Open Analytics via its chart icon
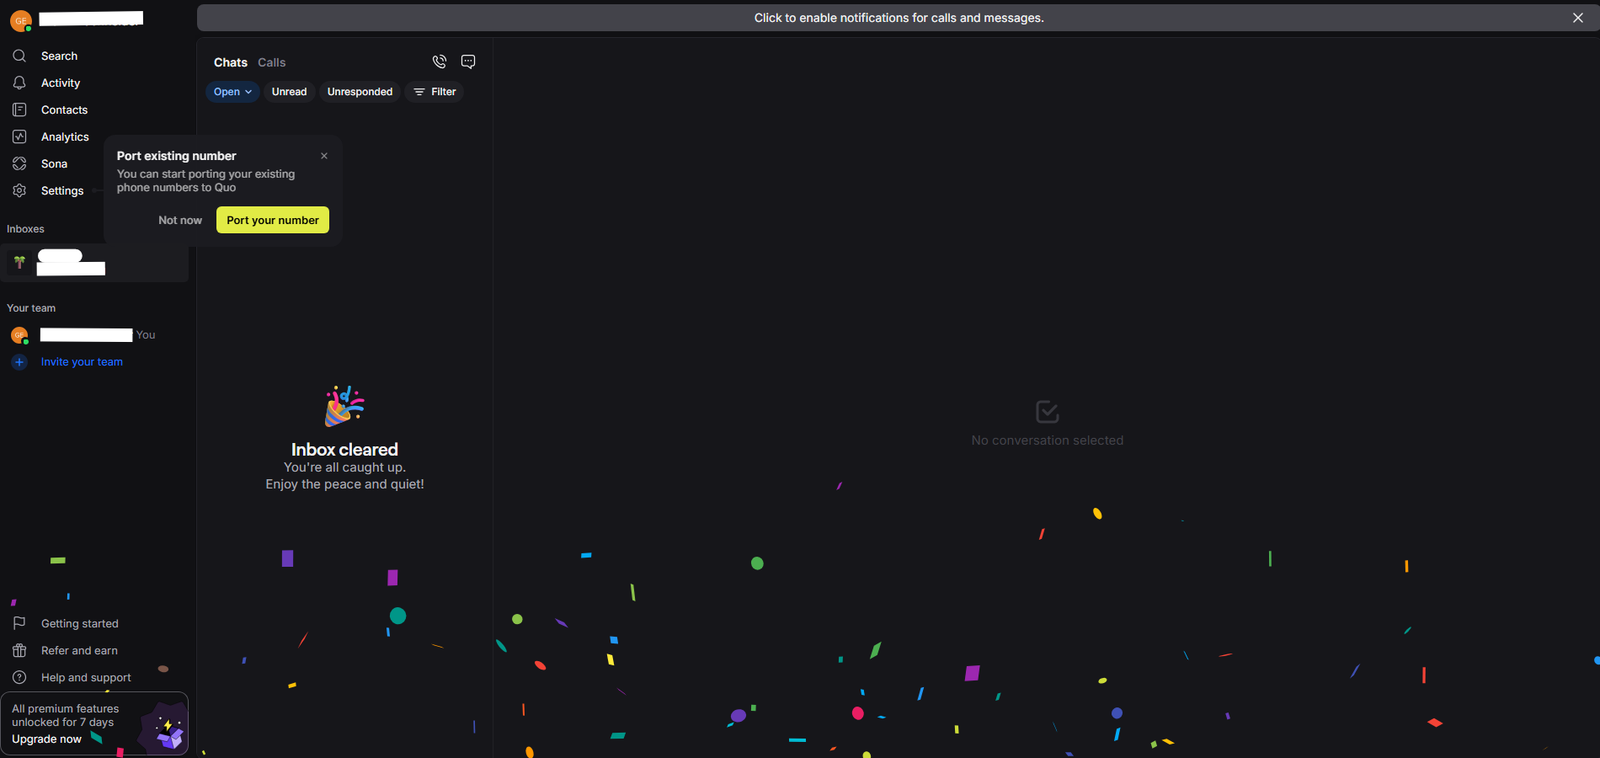The height and width of the screenshot is (758, 1600). 19,137
